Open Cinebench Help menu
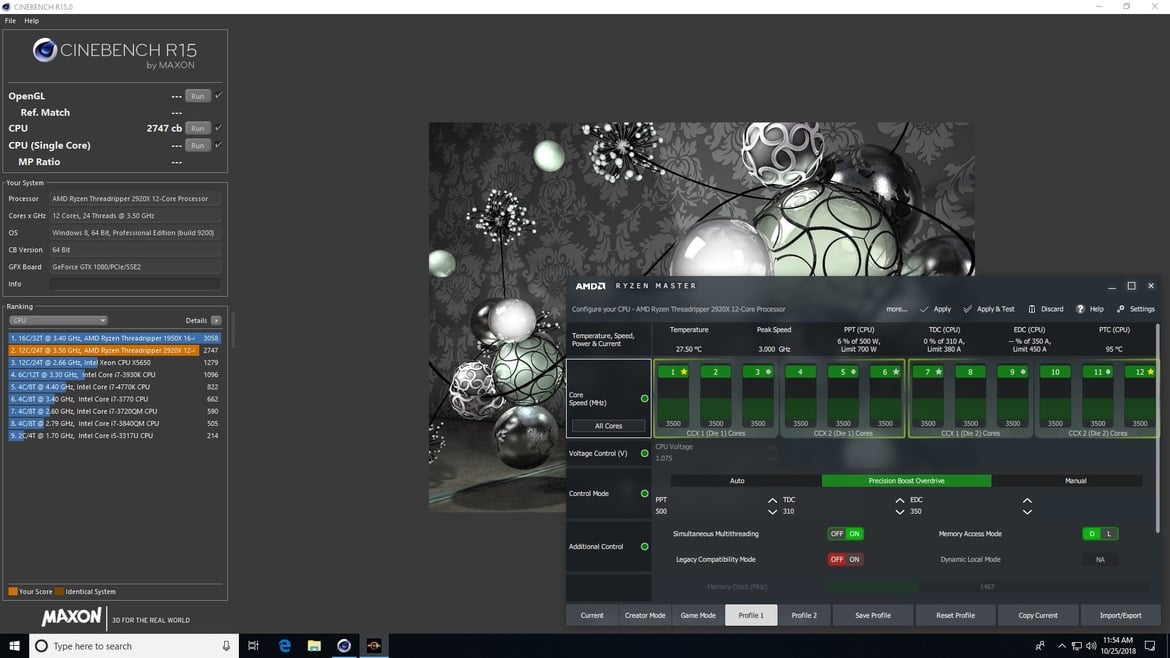The width and height of the screenshot is (1170, 658). point(31,21)
